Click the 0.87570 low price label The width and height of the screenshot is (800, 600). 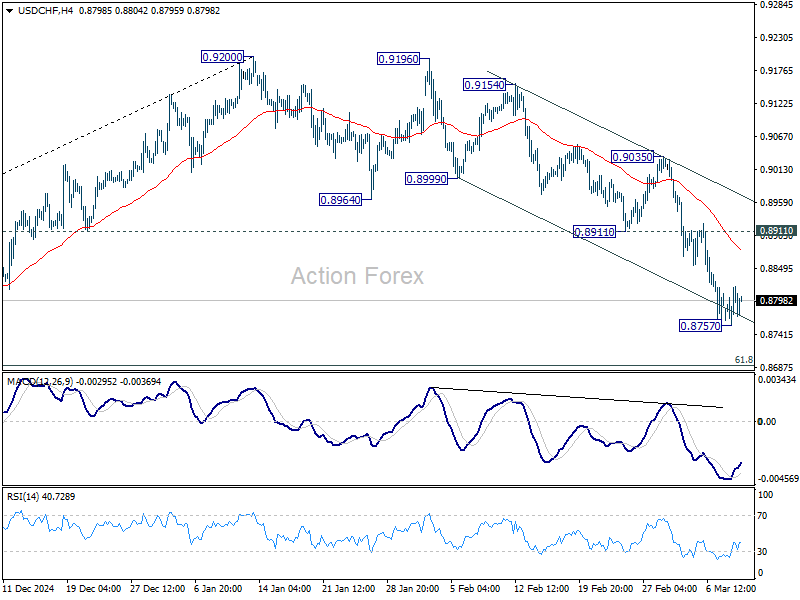point(701,326)
